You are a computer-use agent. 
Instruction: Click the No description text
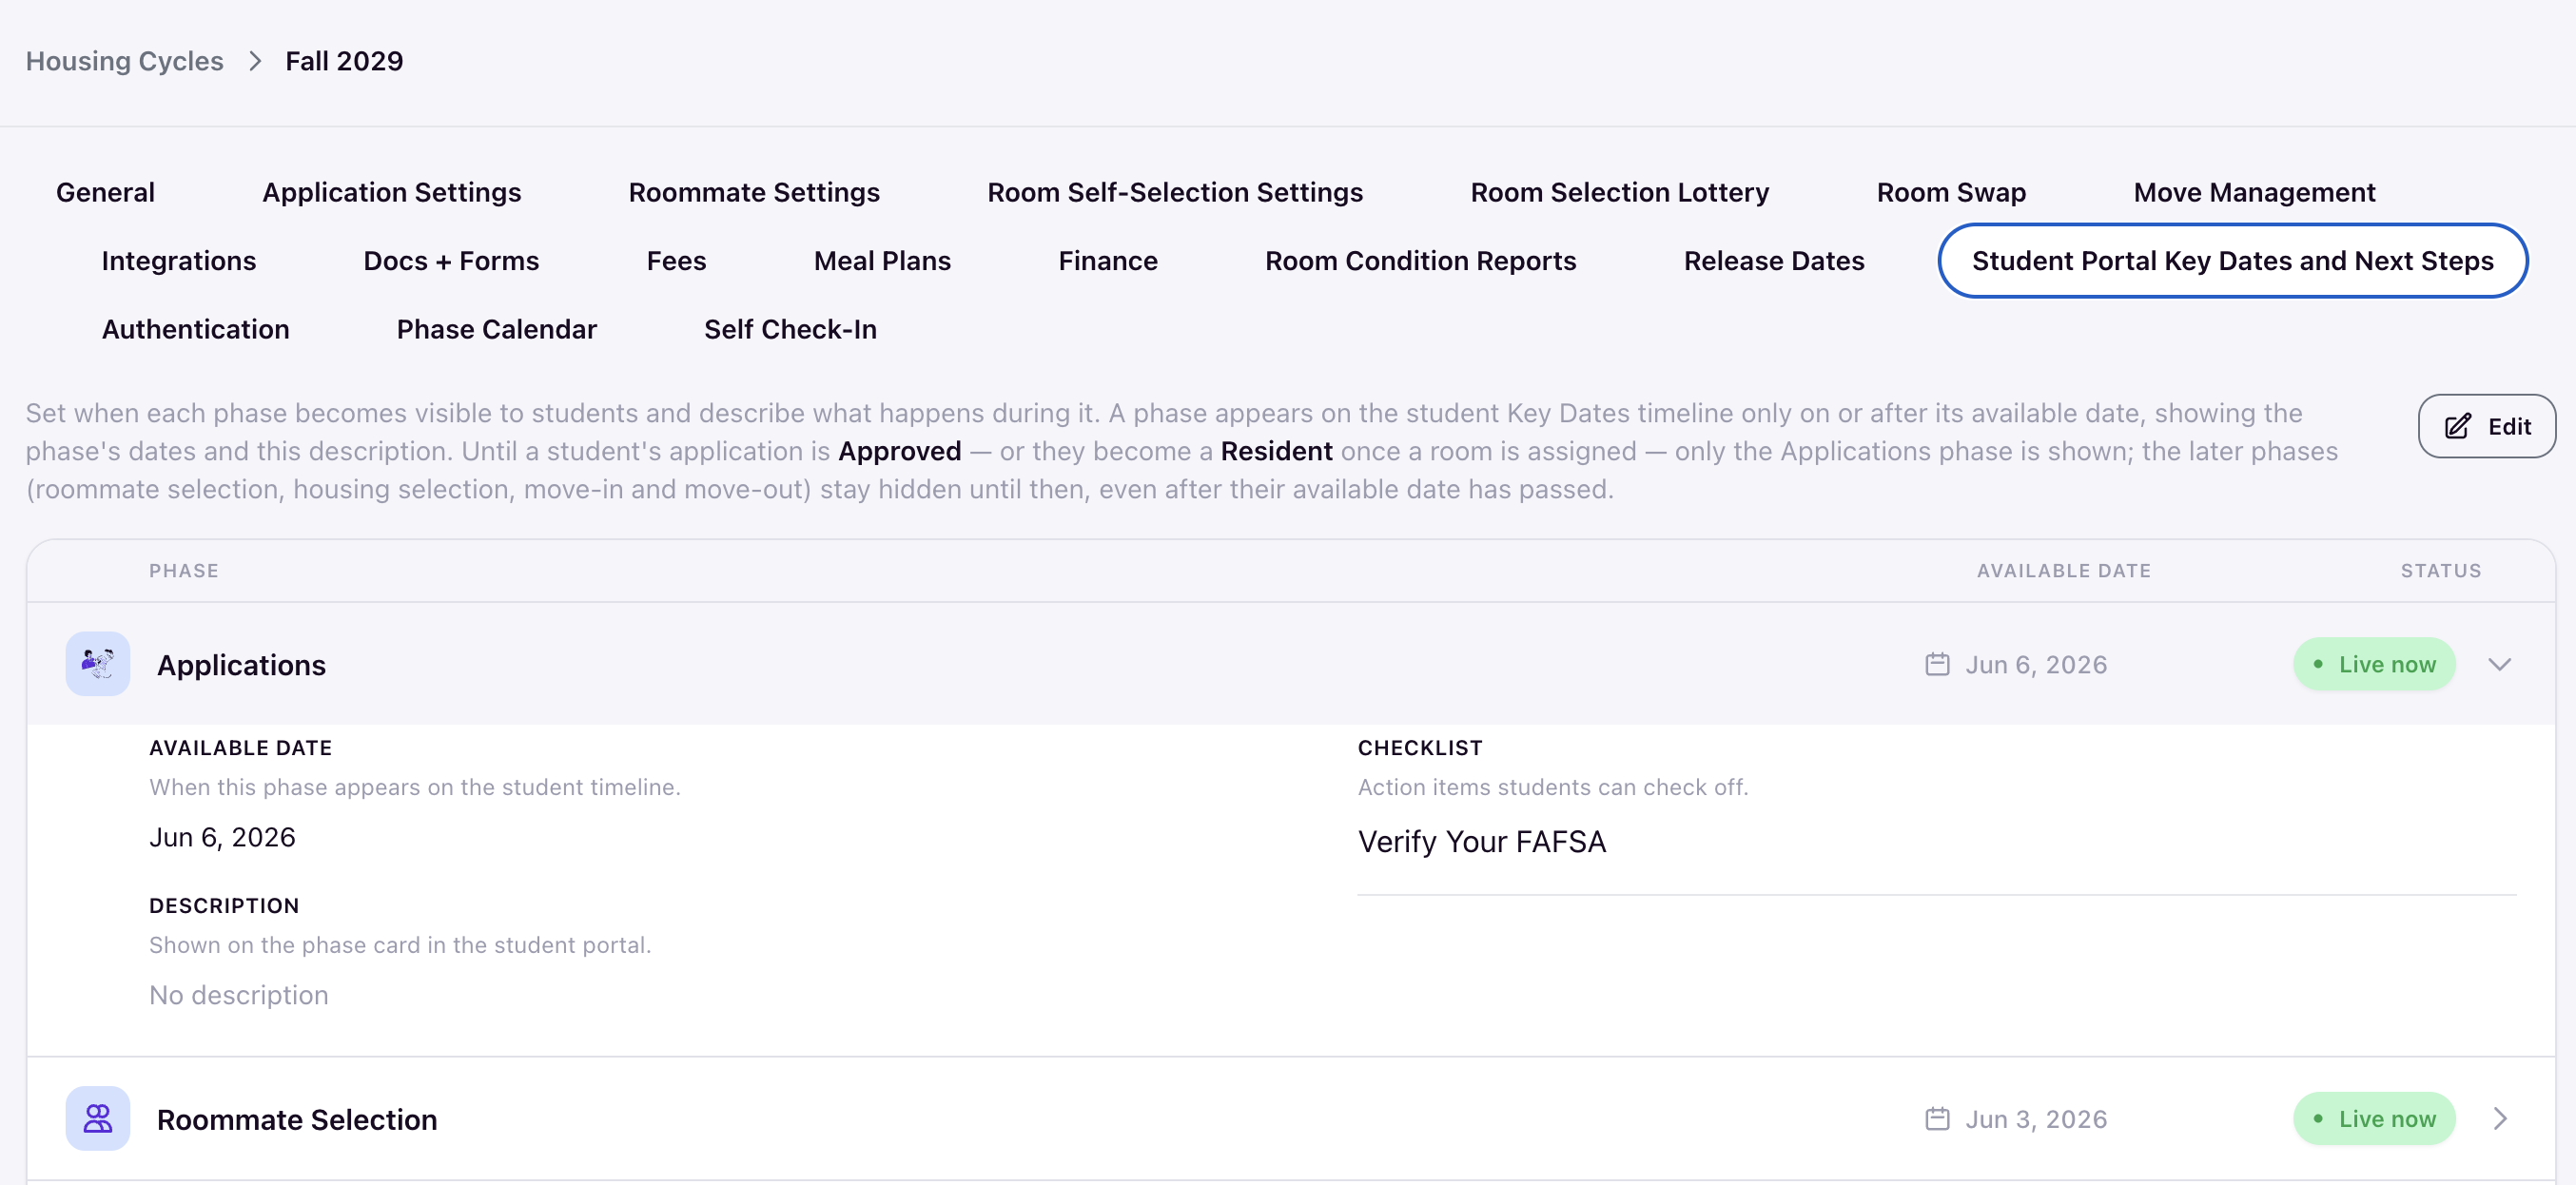[x=238, y=994]
